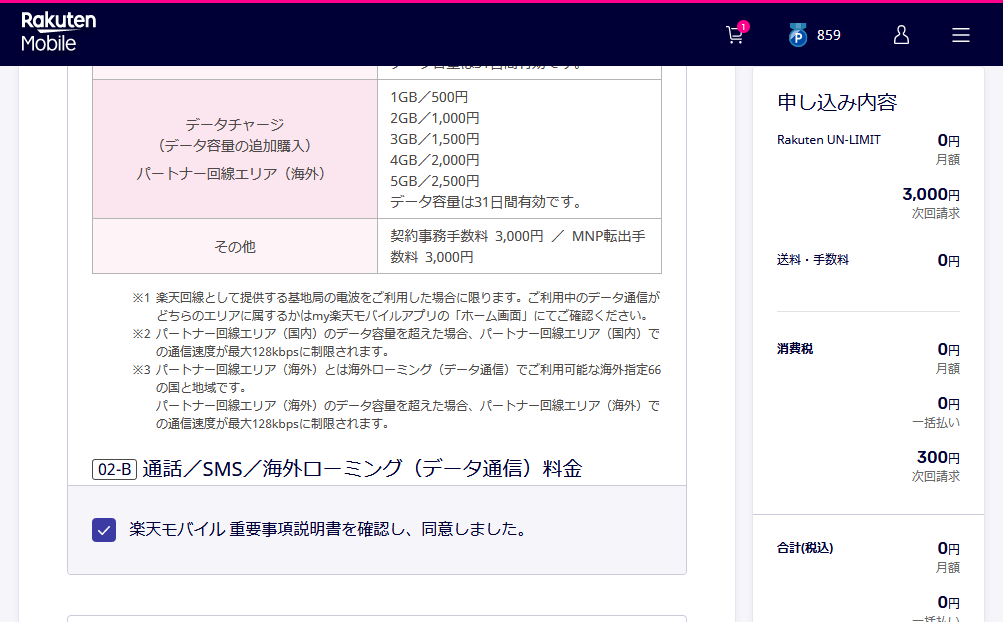Open the shopping cart icon
Viewport: 1003px width, 622px height.
pyautogui.click(x=736, y=35)
